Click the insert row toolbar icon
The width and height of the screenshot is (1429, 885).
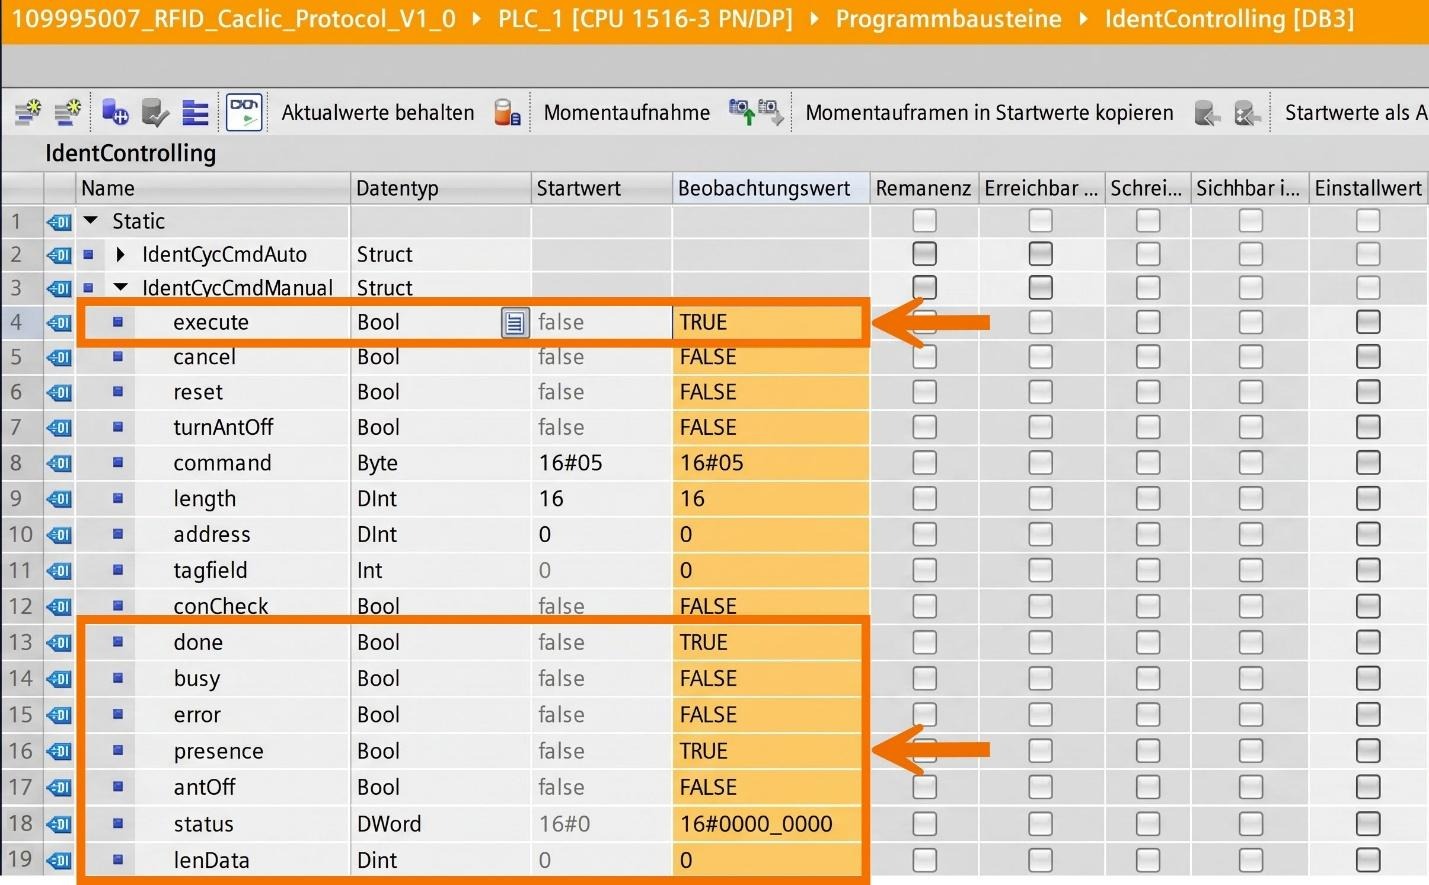(27, 112)
